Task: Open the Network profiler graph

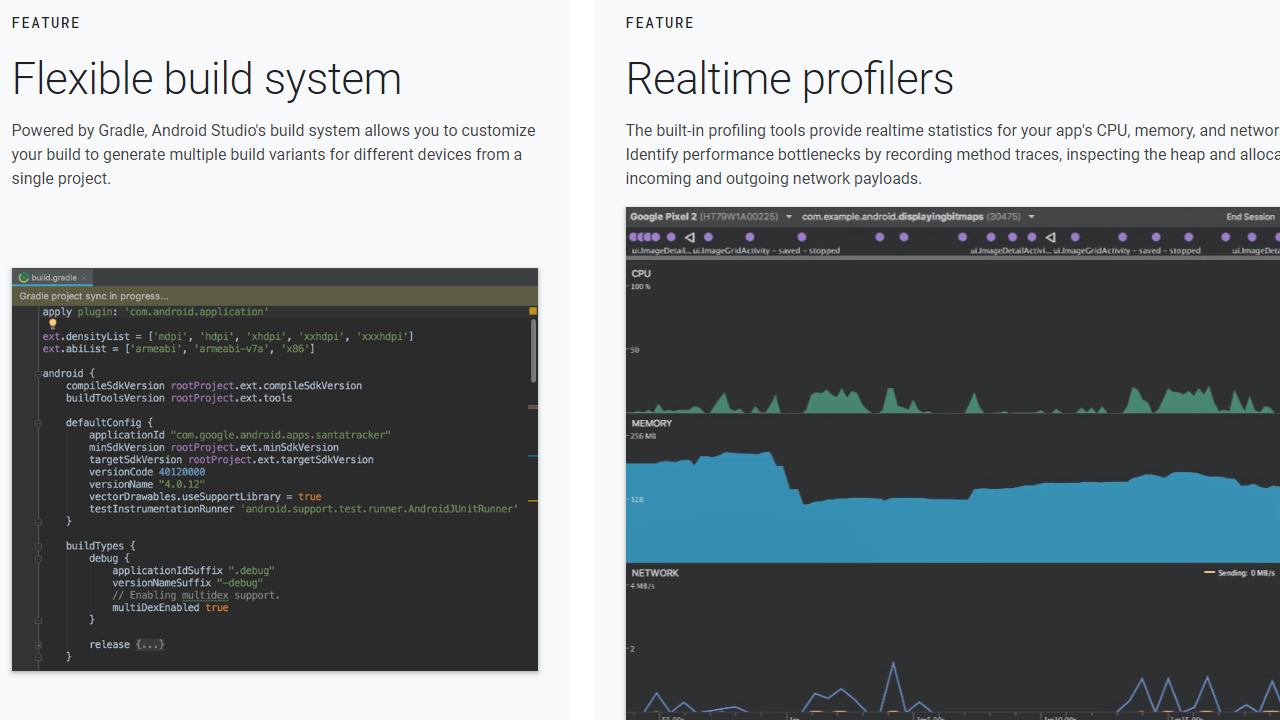Action: click(950, 640)
